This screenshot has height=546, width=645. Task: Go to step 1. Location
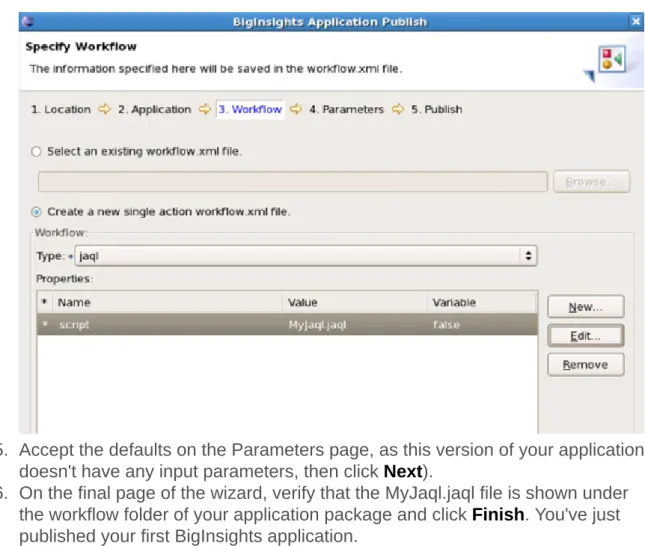61,109
